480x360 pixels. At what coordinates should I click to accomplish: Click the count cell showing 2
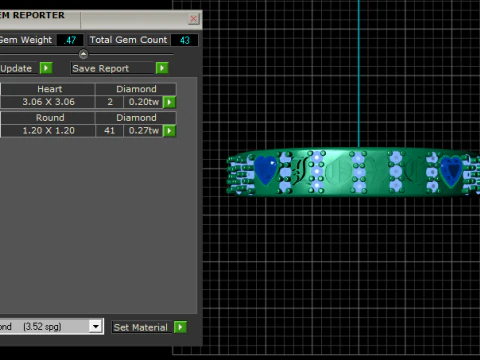109,102
